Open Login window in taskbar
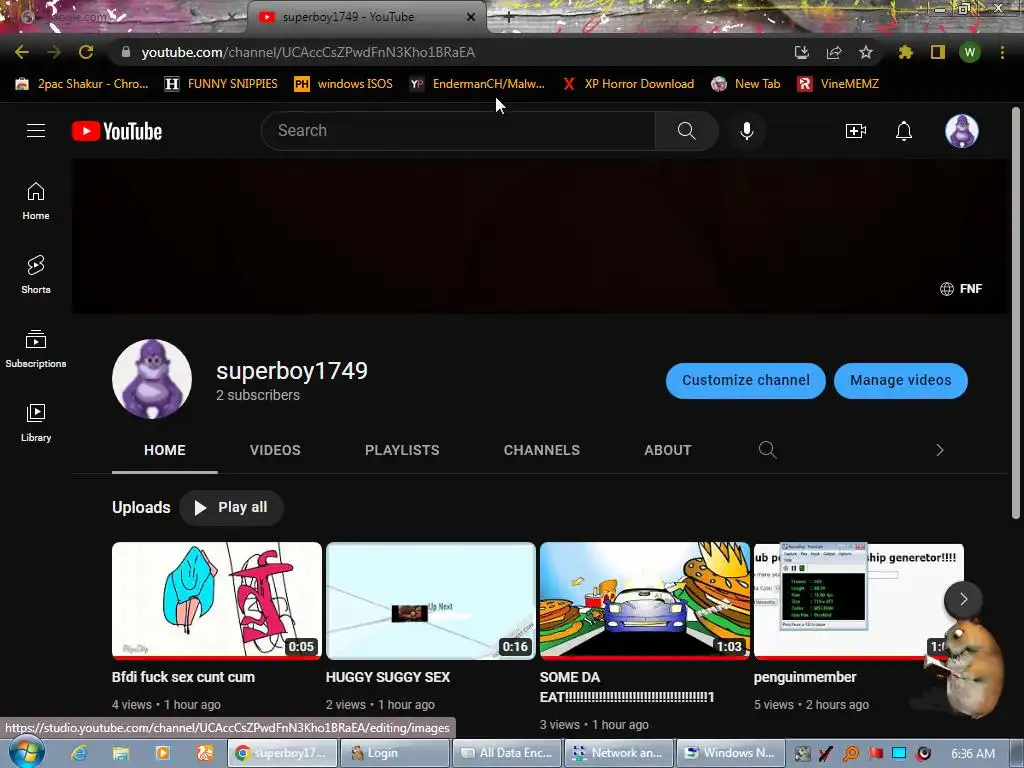This screenshot has height=768, width=1024. click(395, 753)
